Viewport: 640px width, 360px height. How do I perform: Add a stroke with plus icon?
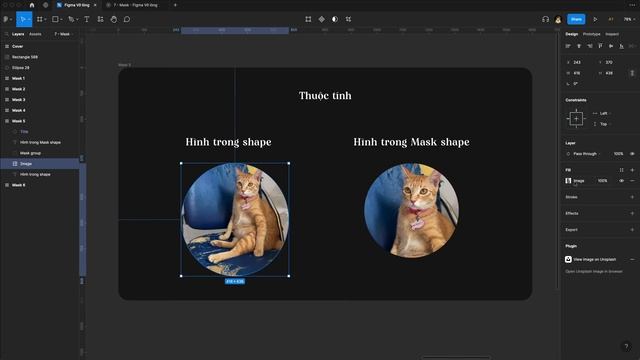[632, 197]
